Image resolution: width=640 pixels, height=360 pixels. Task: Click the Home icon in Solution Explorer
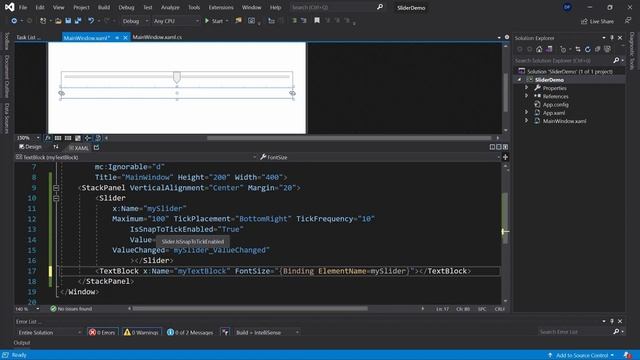539,49
